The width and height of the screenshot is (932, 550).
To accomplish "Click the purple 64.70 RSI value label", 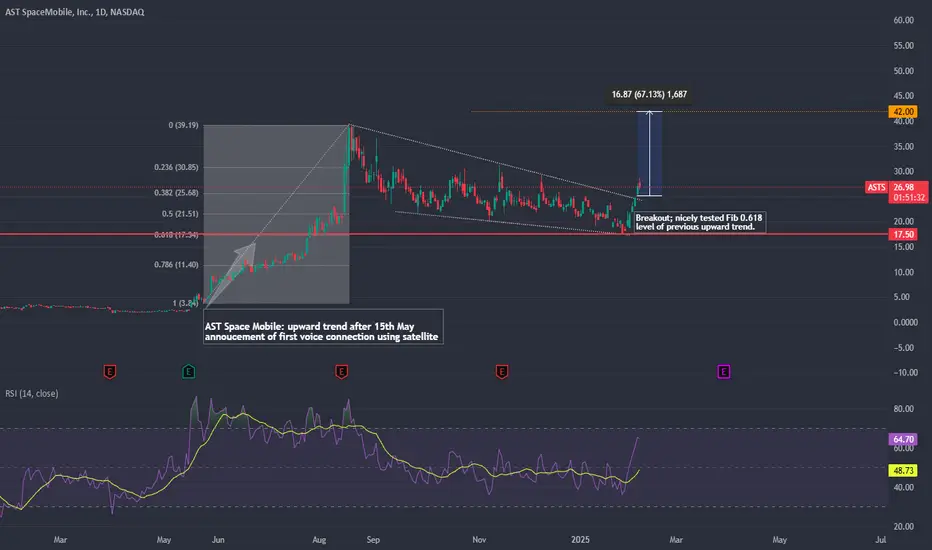I will [x=903, y=439].
